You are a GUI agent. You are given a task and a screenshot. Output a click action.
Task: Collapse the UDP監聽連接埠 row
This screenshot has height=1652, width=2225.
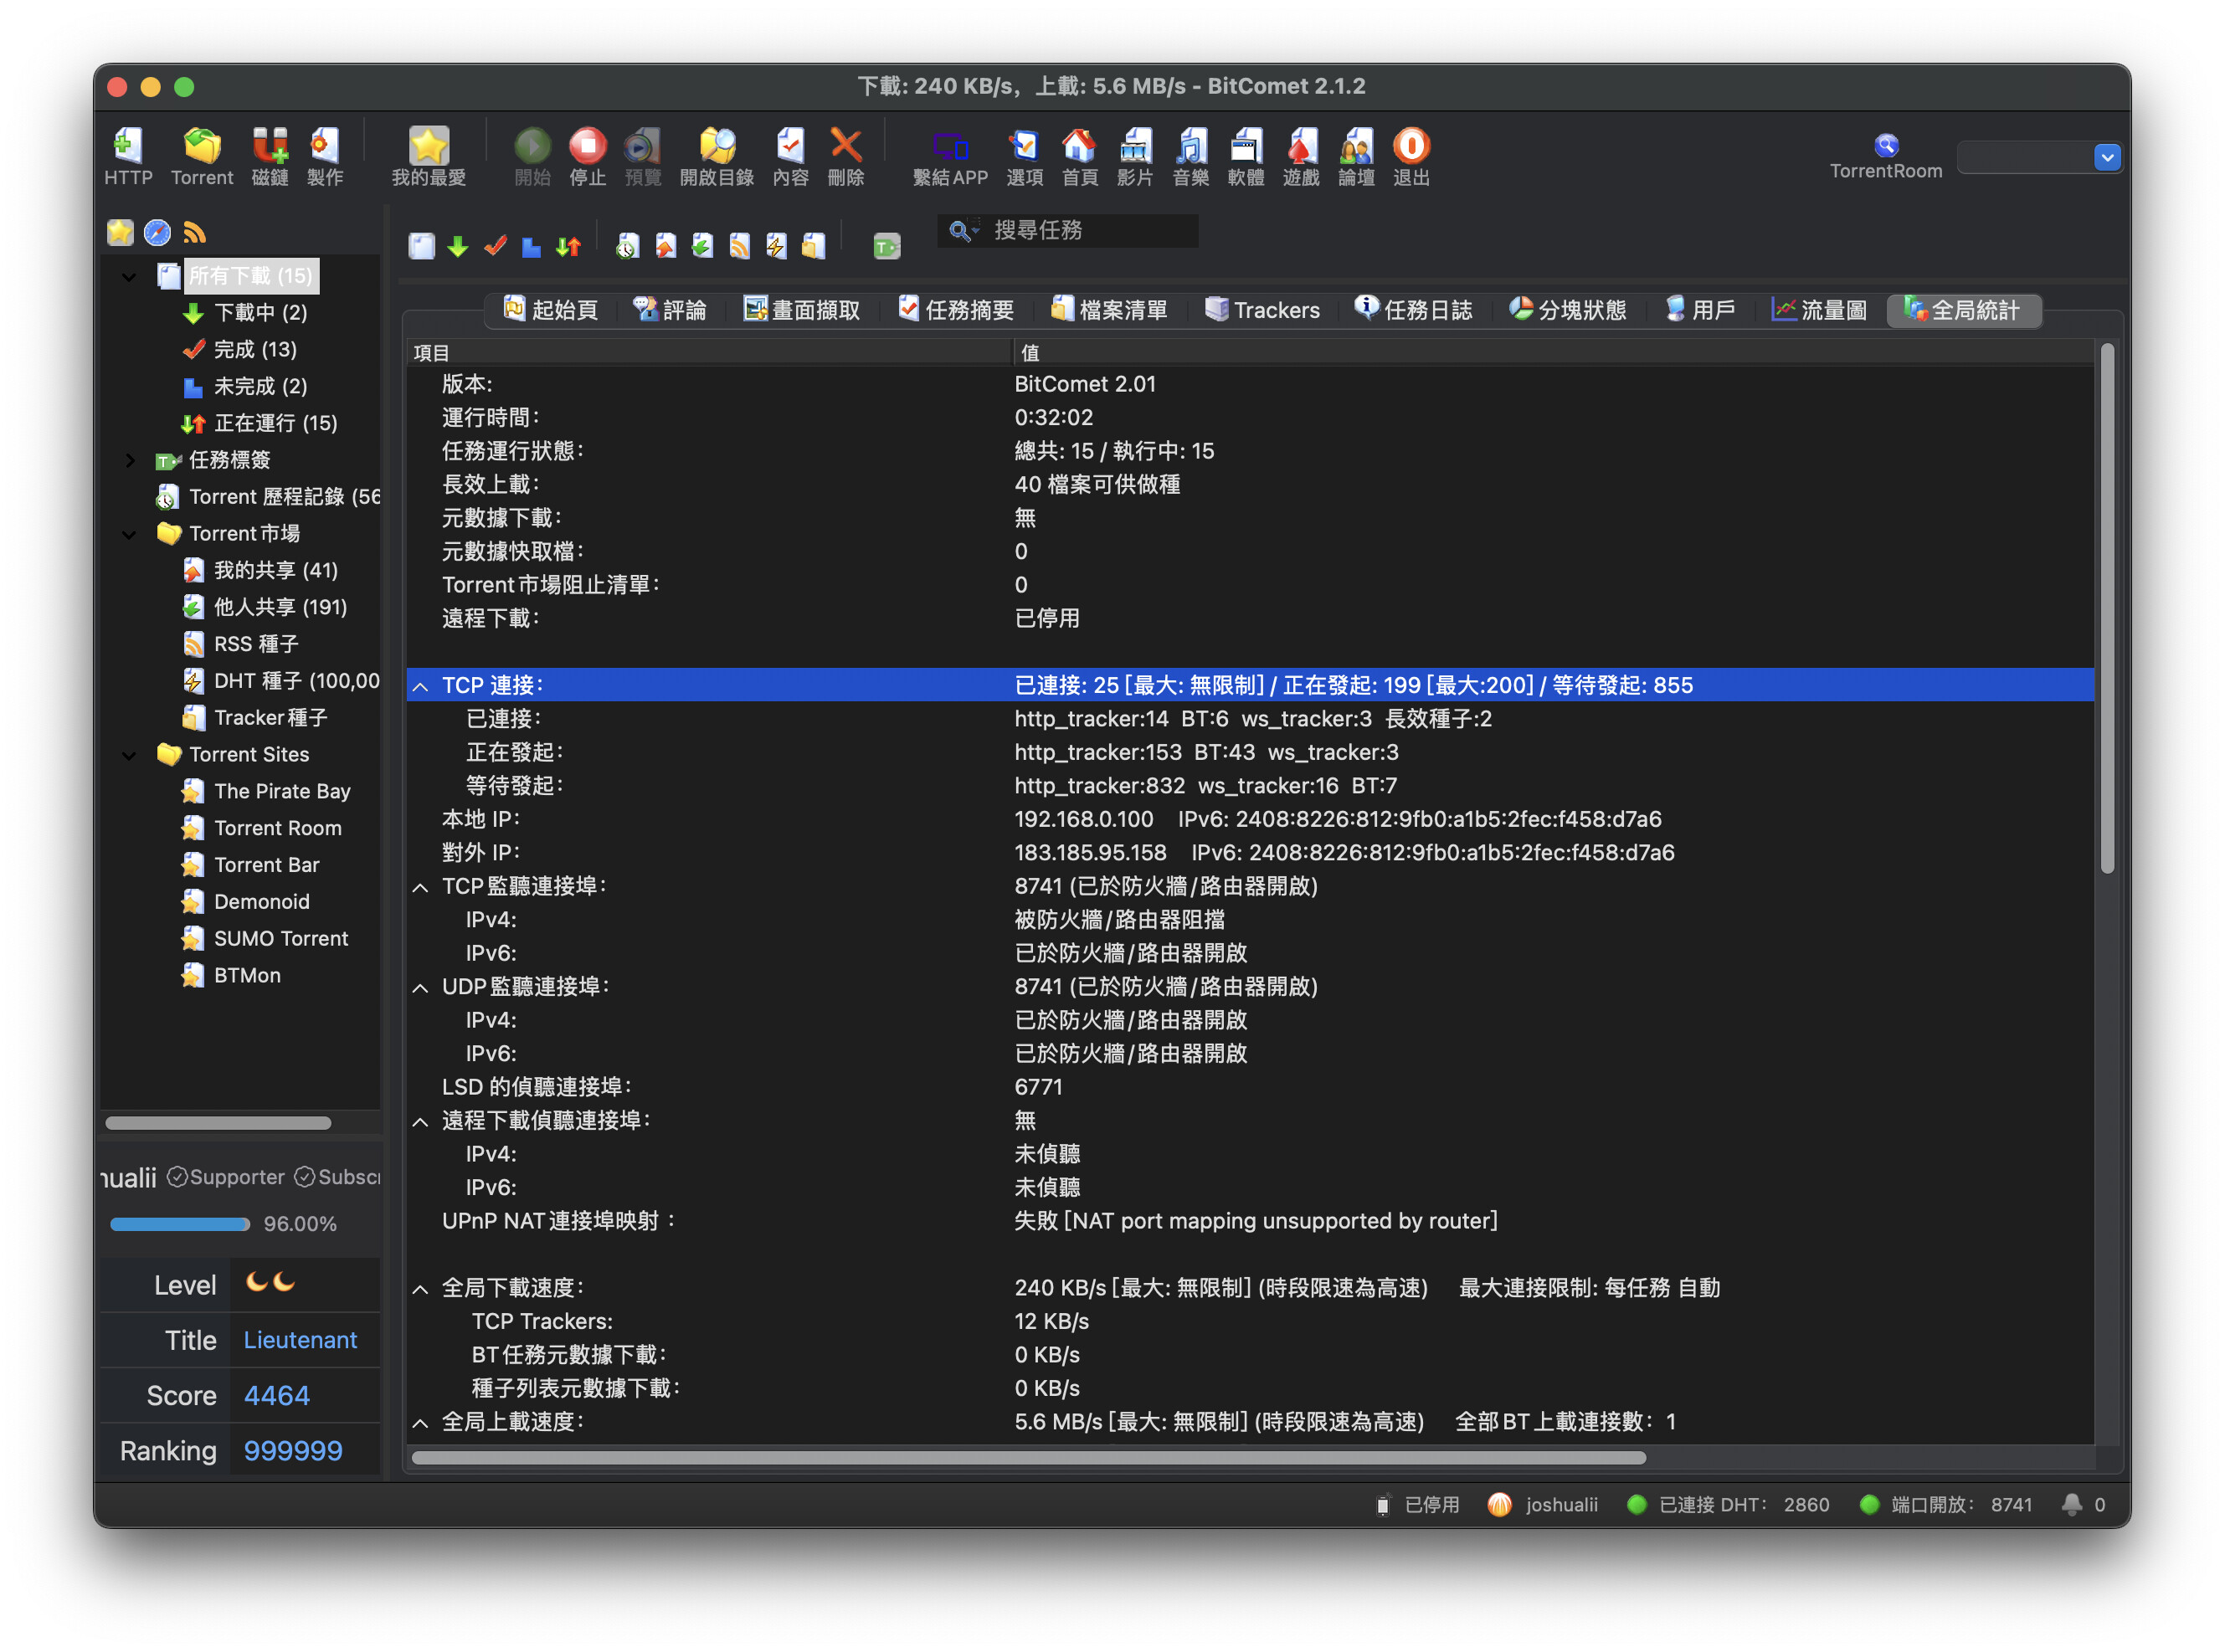[x=421, y=987]
